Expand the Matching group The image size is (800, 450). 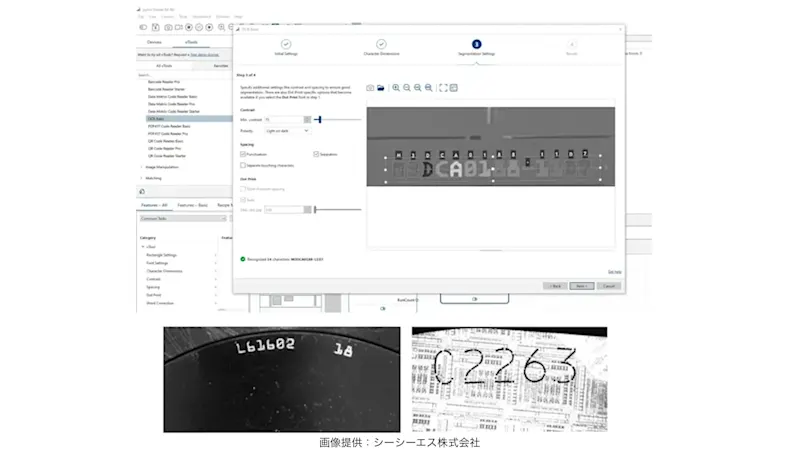click(142, 178)
